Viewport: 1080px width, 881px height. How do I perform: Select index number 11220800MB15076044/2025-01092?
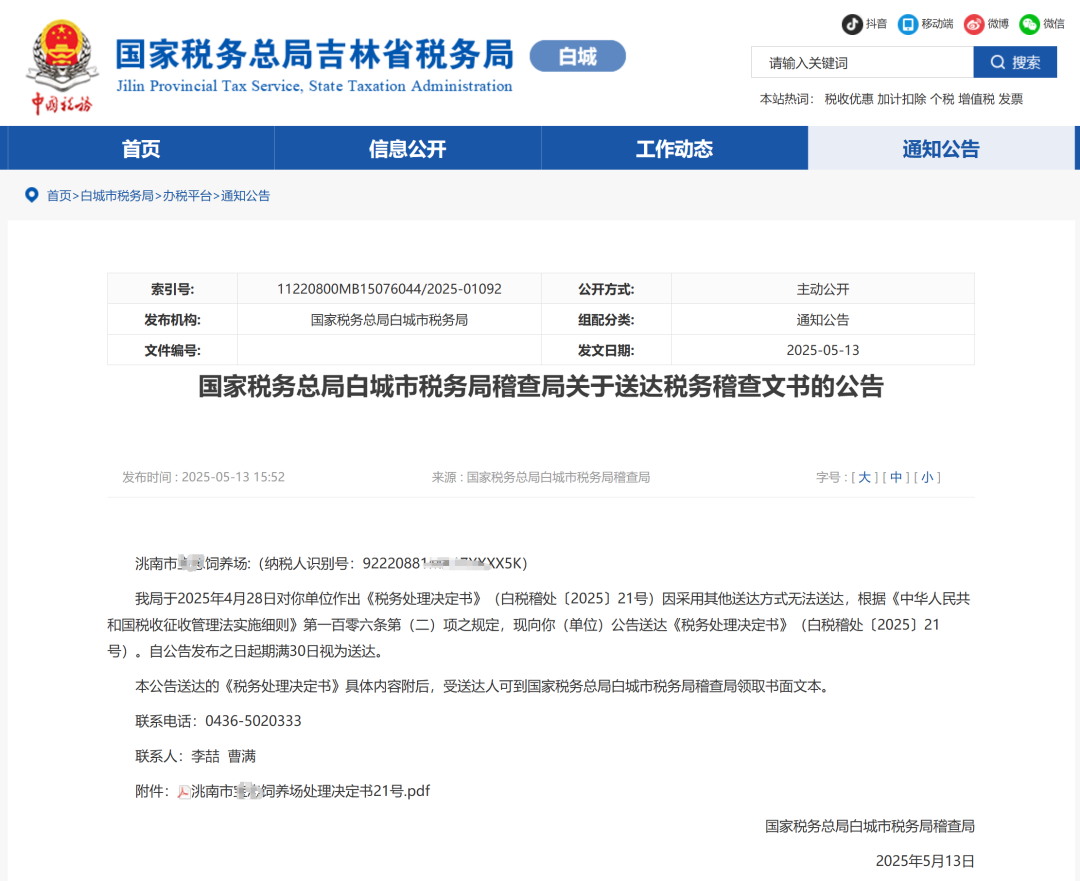pos(389,289)
